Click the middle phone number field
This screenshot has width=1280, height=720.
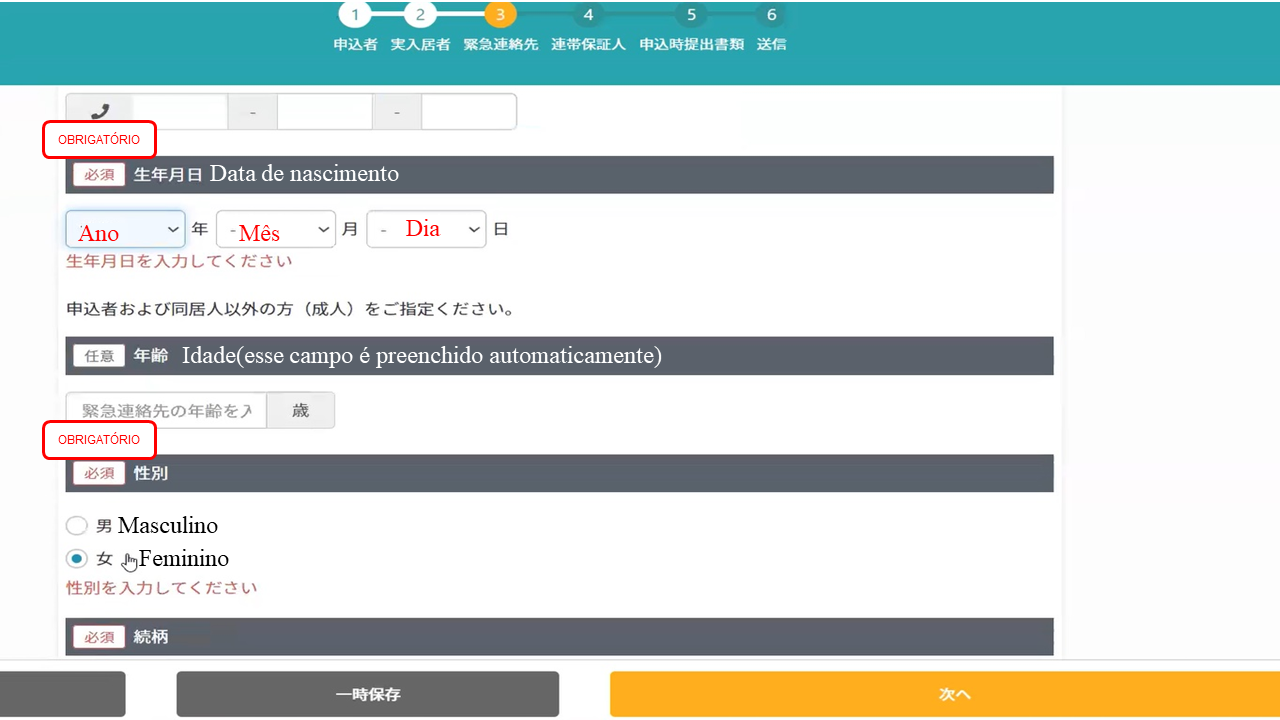click(x=324, y=112)
